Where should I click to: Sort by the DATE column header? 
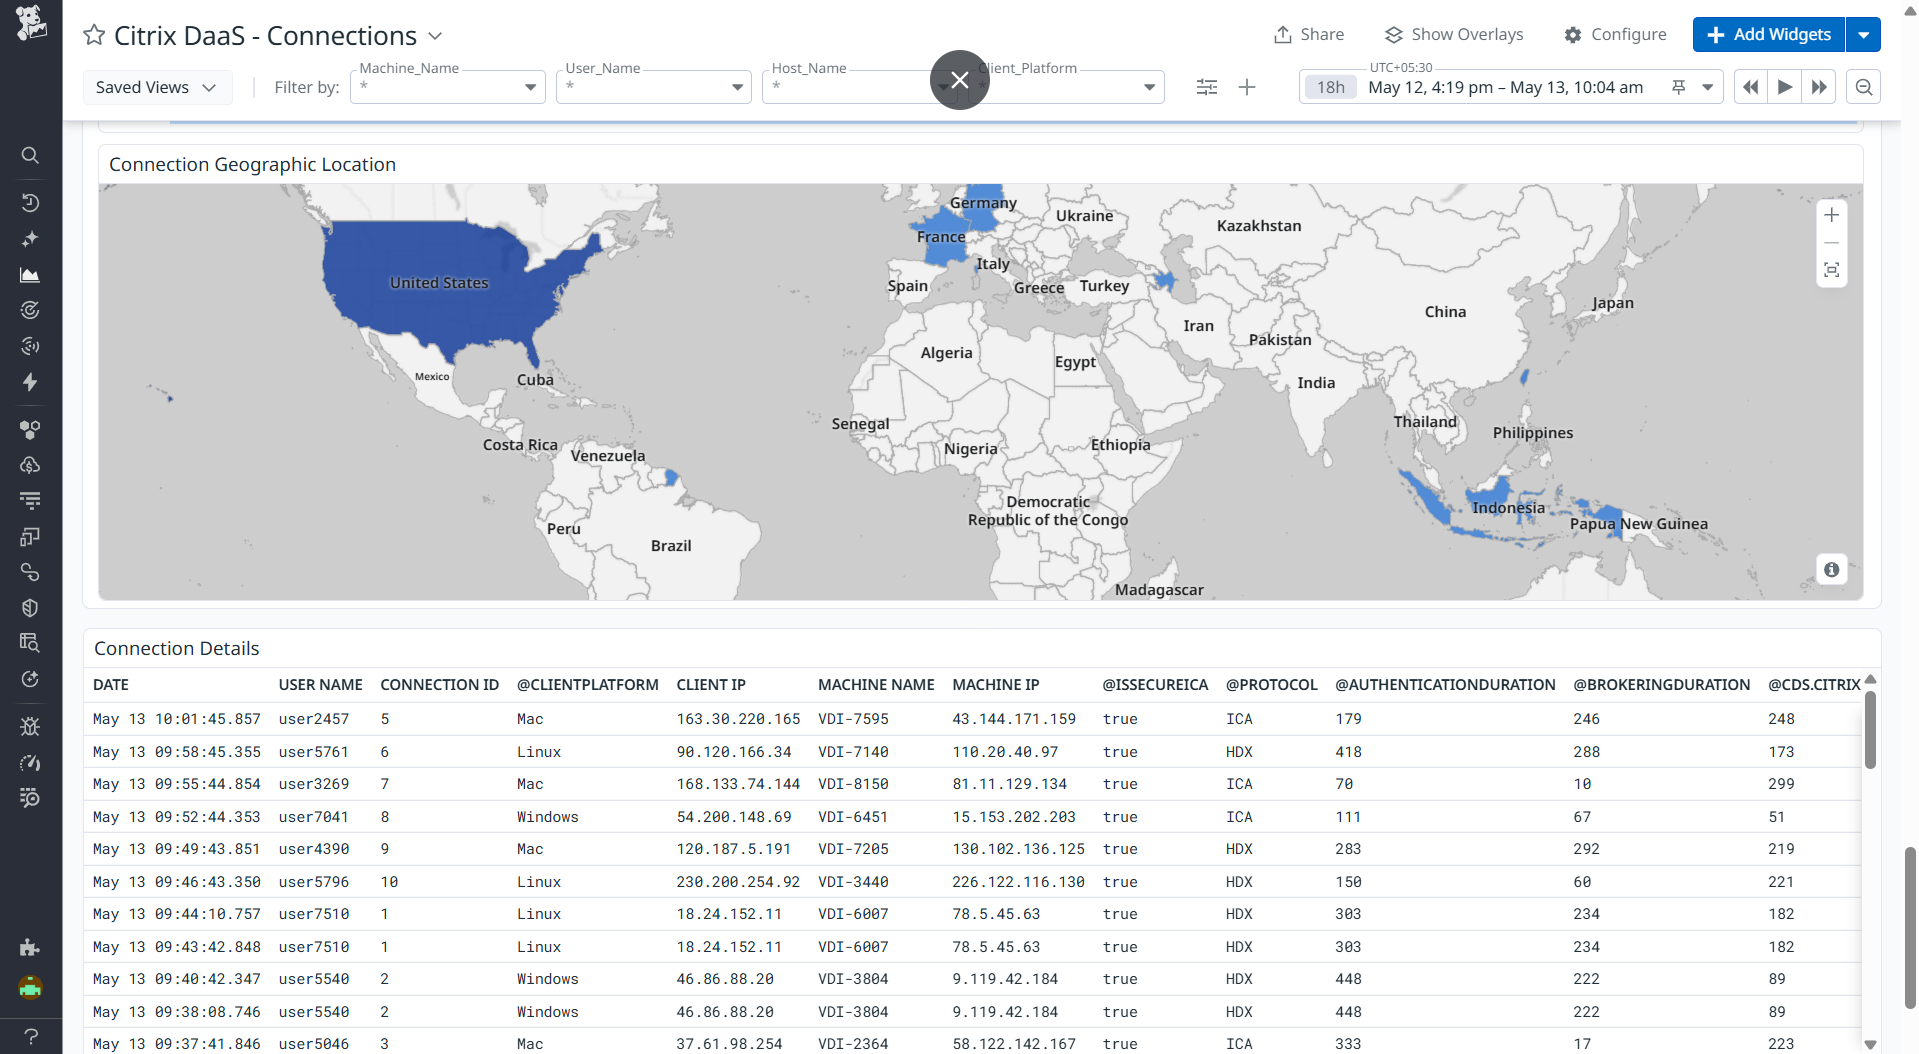pos(111,685)
